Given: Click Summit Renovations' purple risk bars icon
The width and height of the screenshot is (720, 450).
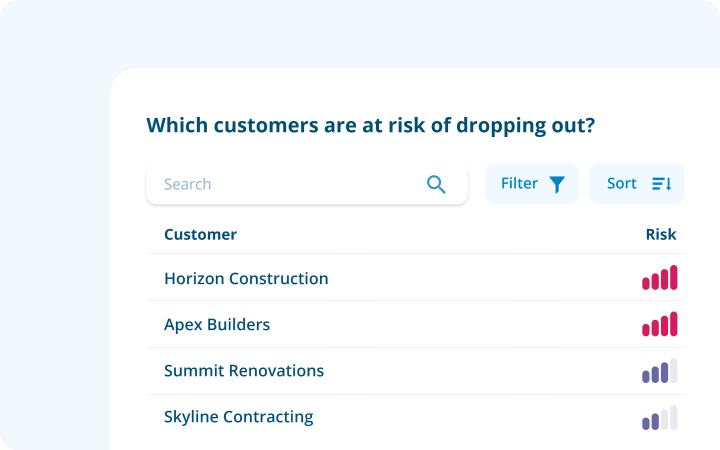Looking at the screenshot, I should click(660, 371).
